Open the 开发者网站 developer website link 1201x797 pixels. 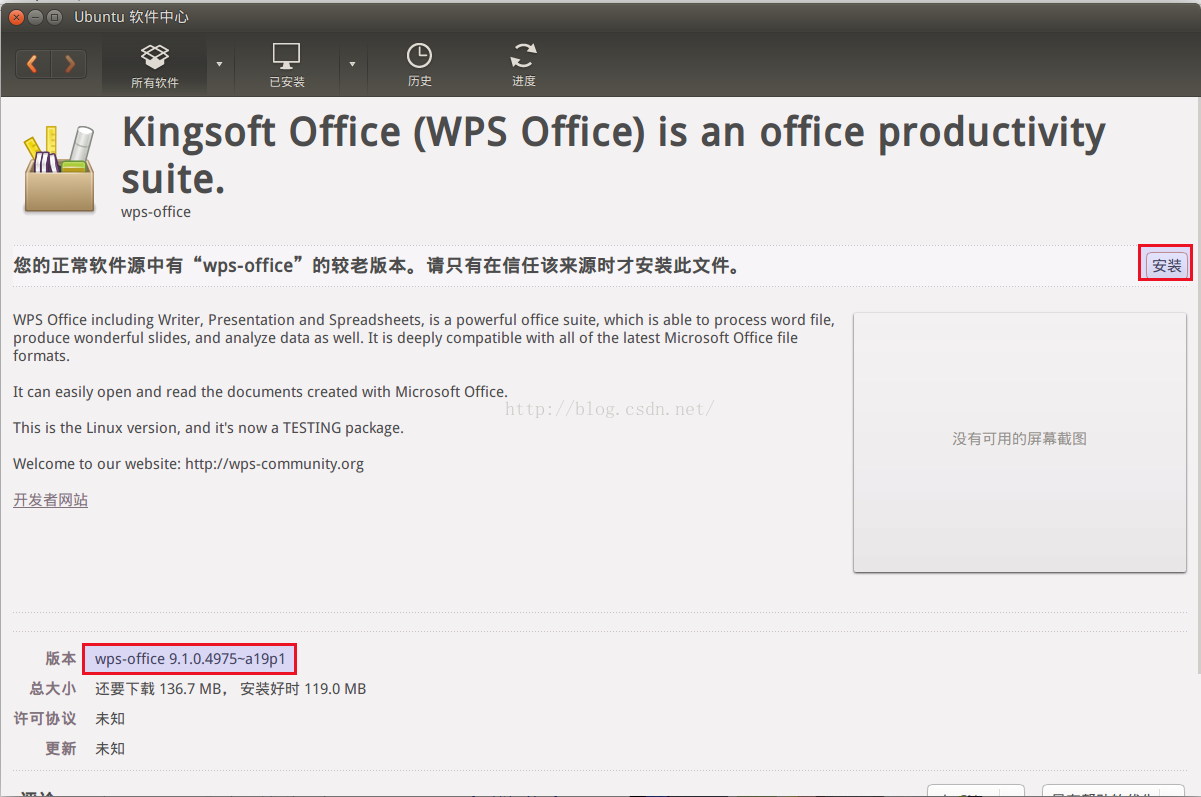pyautogui.click(x=50, y=500)
